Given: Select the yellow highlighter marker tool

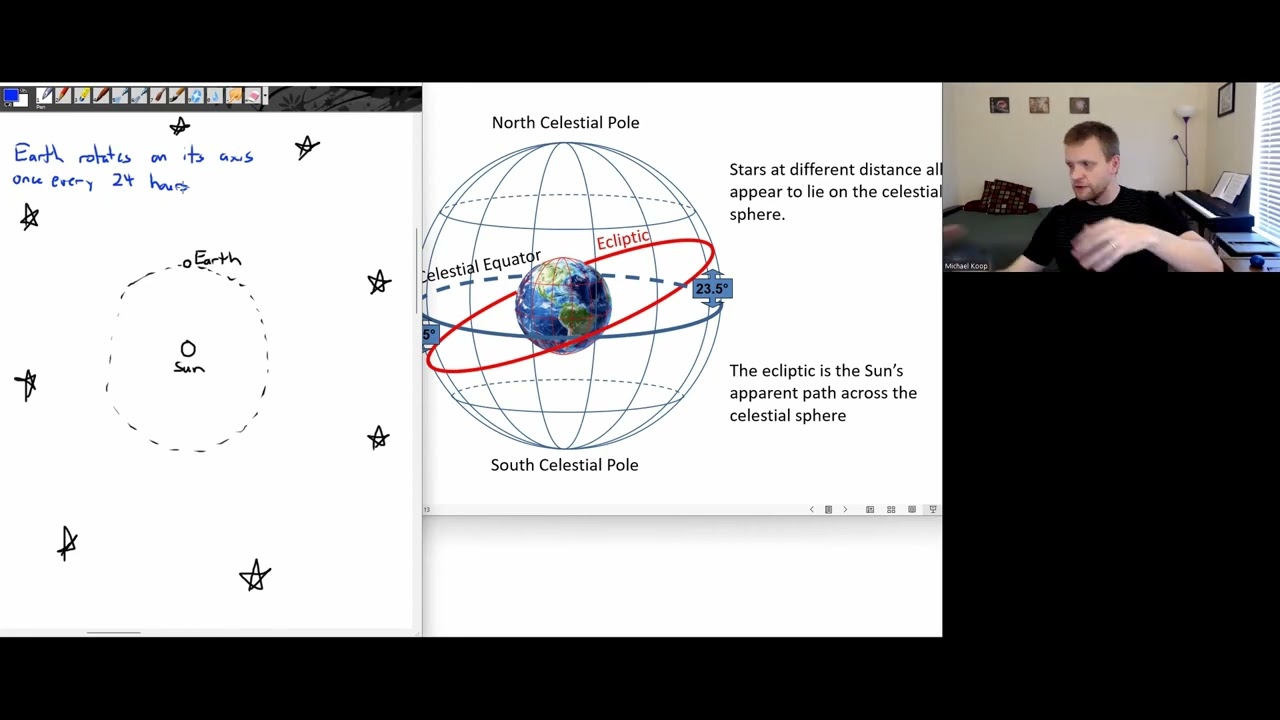Looking at the screenshot, I should click(x=82, y=96).
